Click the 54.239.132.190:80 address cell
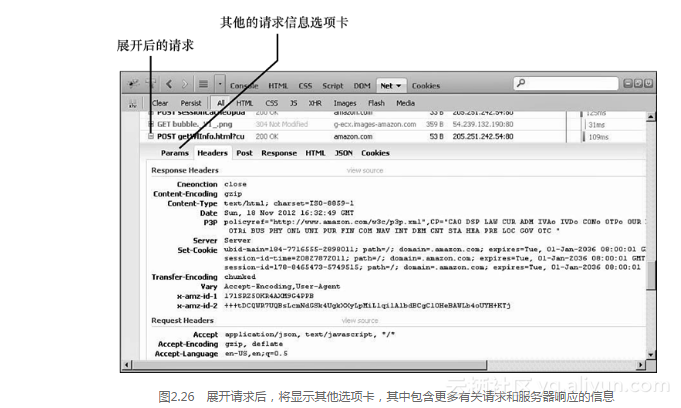 point(483,124)
